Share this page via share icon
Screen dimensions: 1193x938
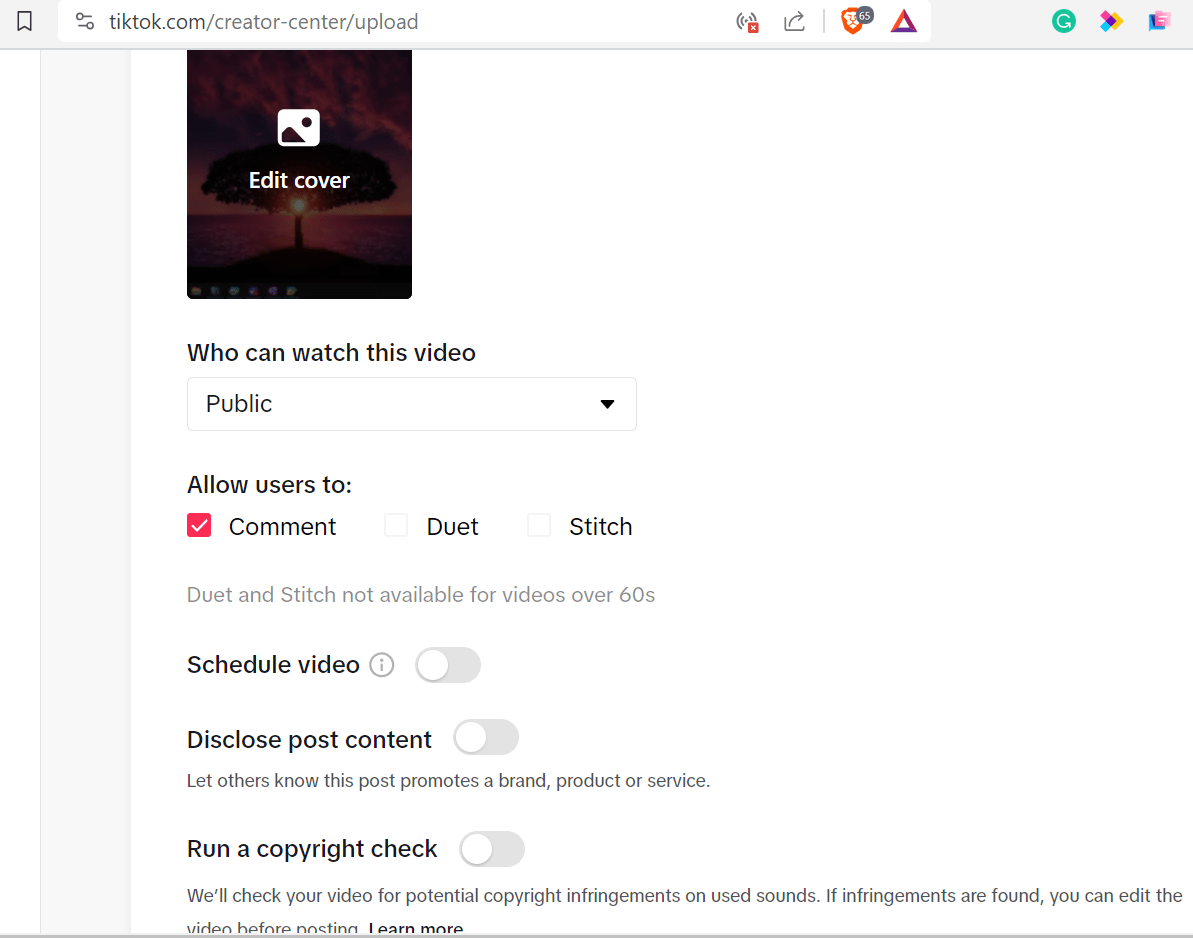point(794,21)
